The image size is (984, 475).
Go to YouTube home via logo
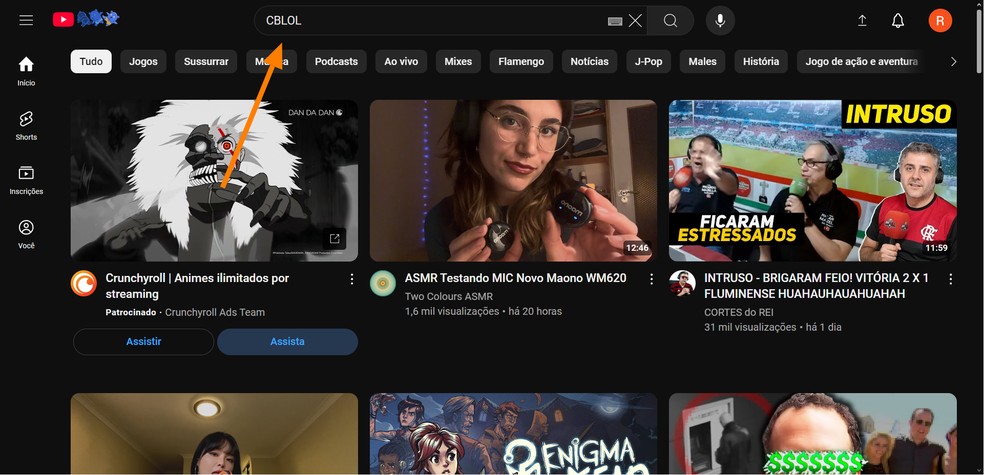[x=85, y=19]
